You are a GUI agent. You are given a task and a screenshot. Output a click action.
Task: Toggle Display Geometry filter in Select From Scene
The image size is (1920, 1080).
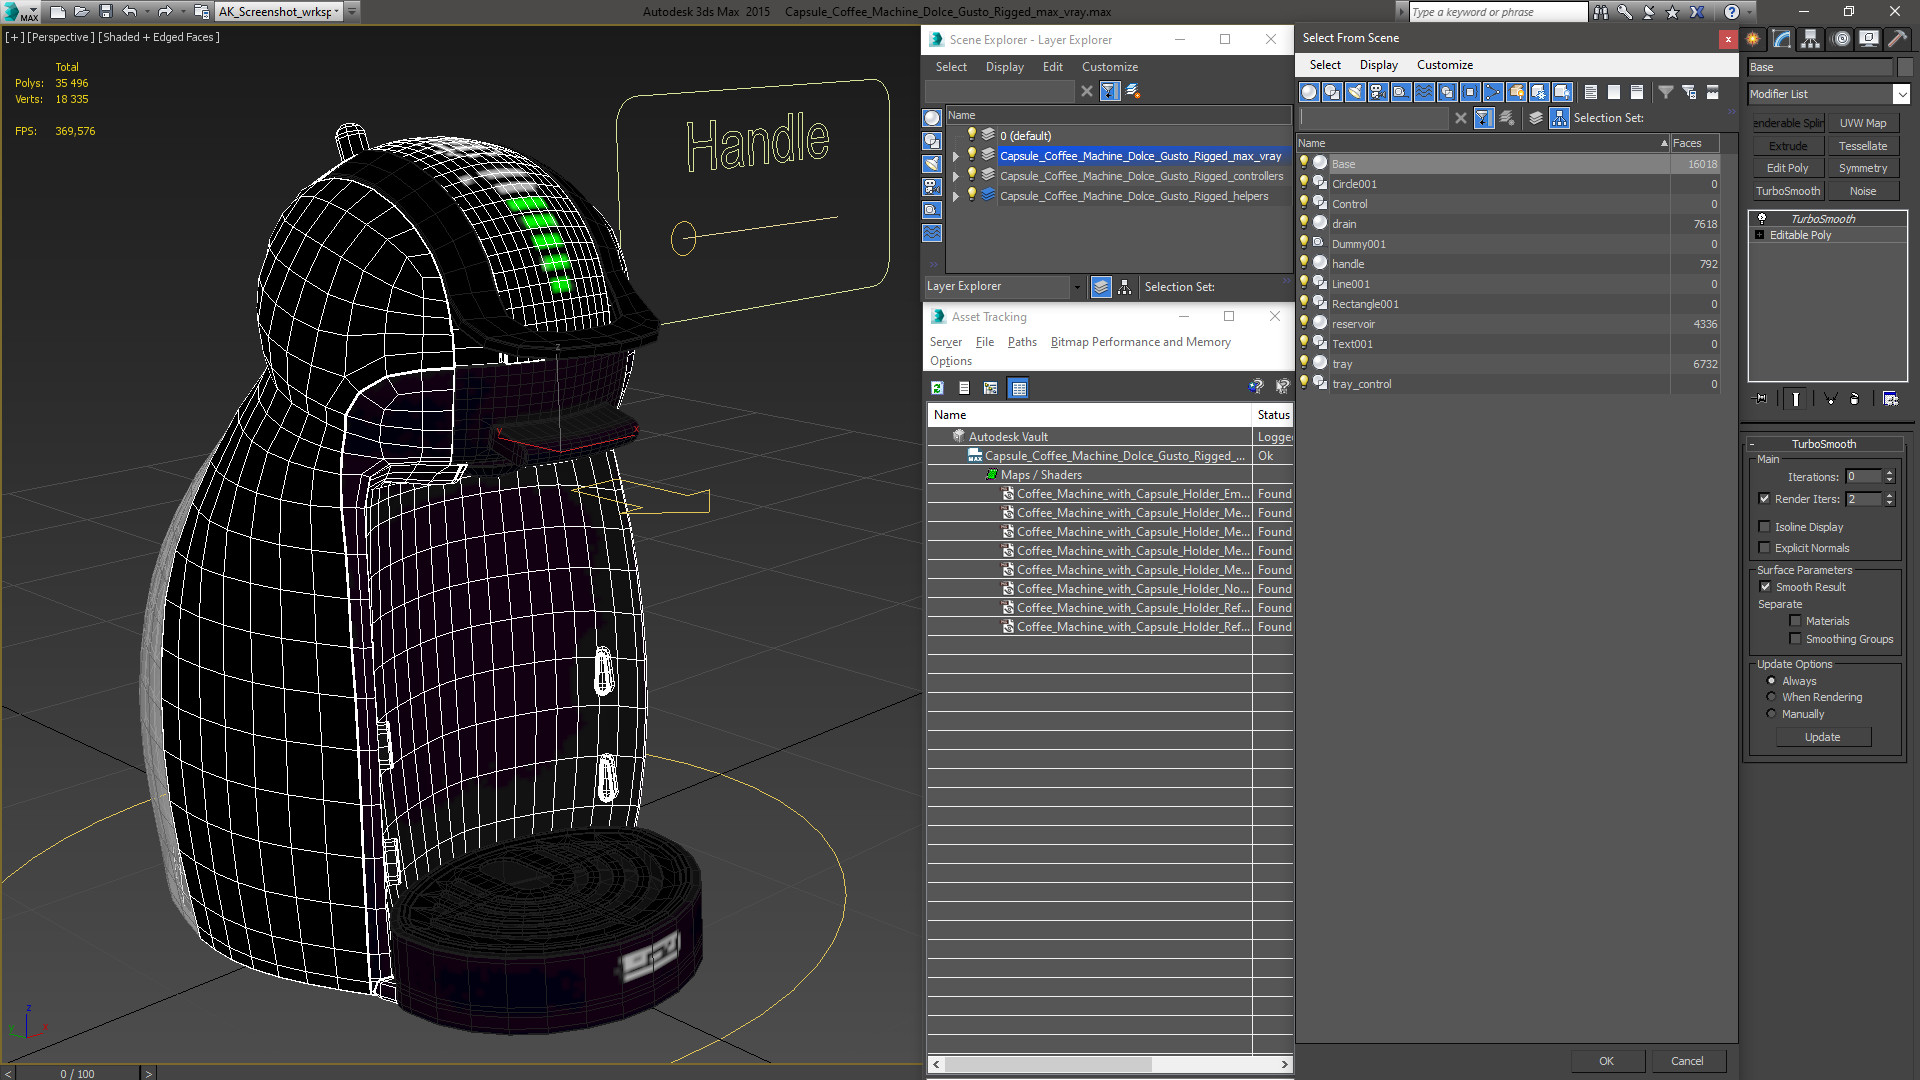[1309, 92]
